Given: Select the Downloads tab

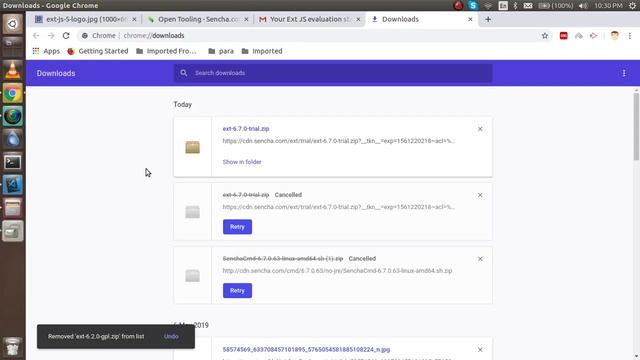Looking at the screenshot, I should pos(421,19).
